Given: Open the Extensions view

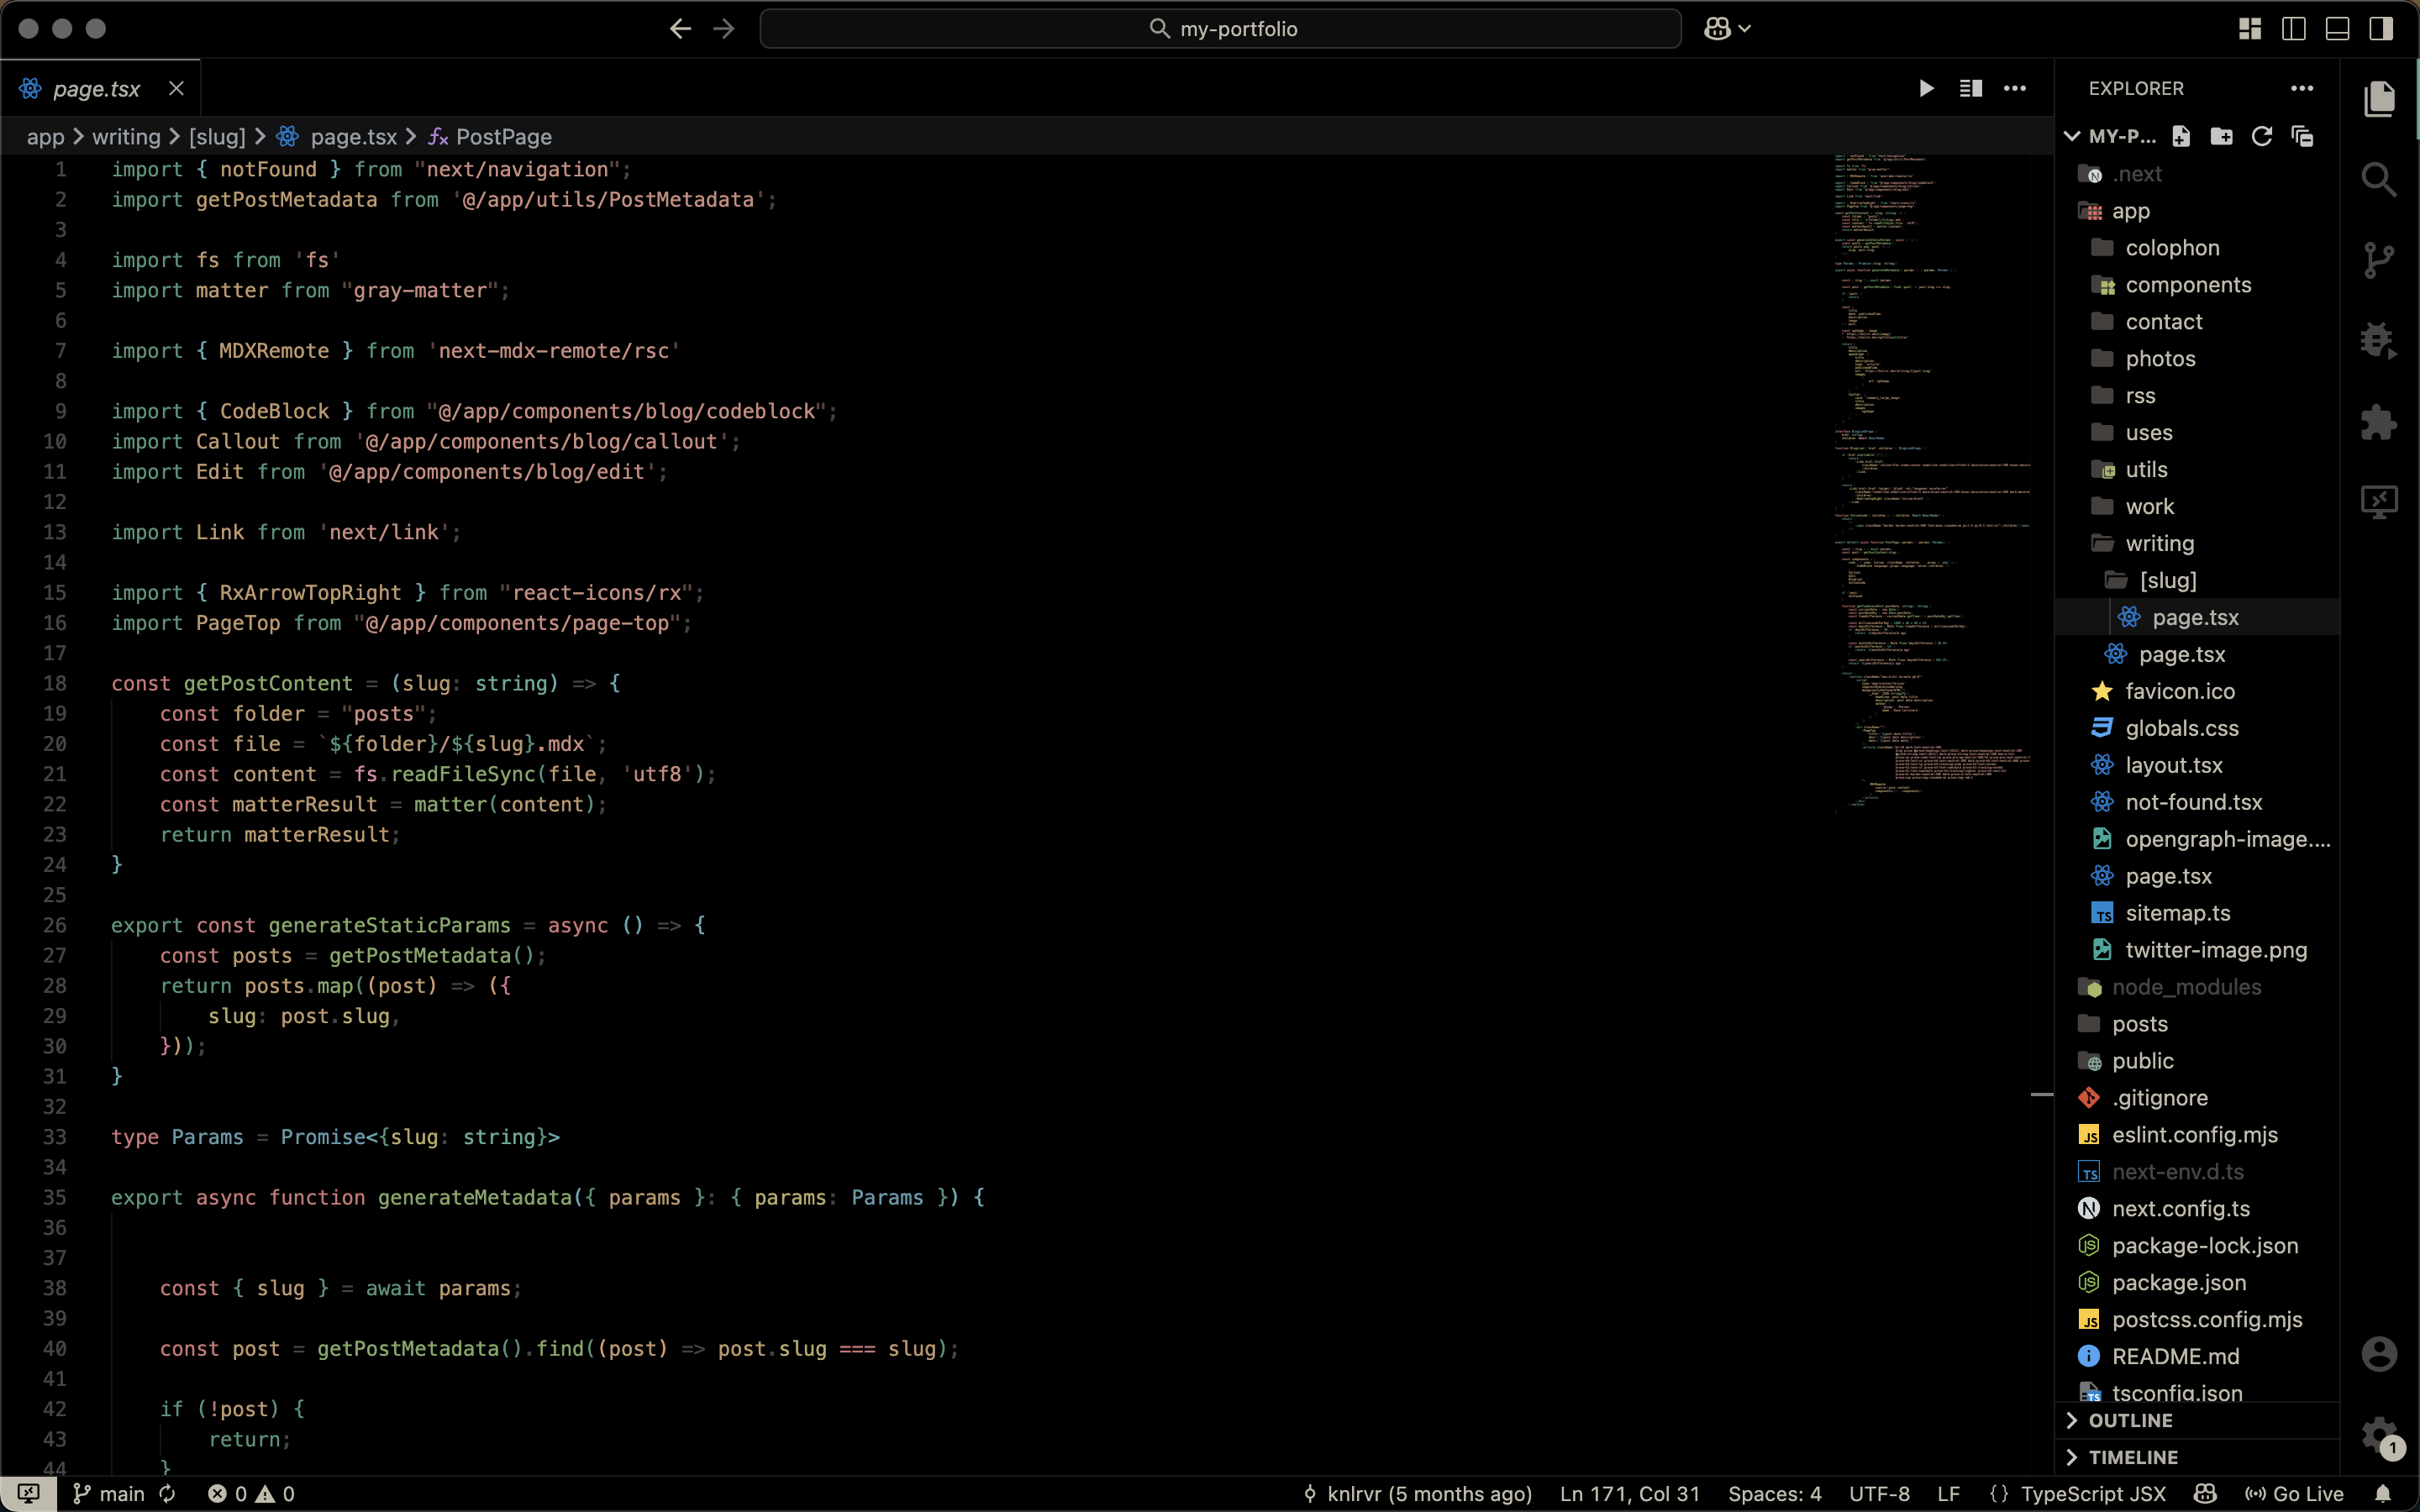Looking at the screenshot, I should [2379, 421].
